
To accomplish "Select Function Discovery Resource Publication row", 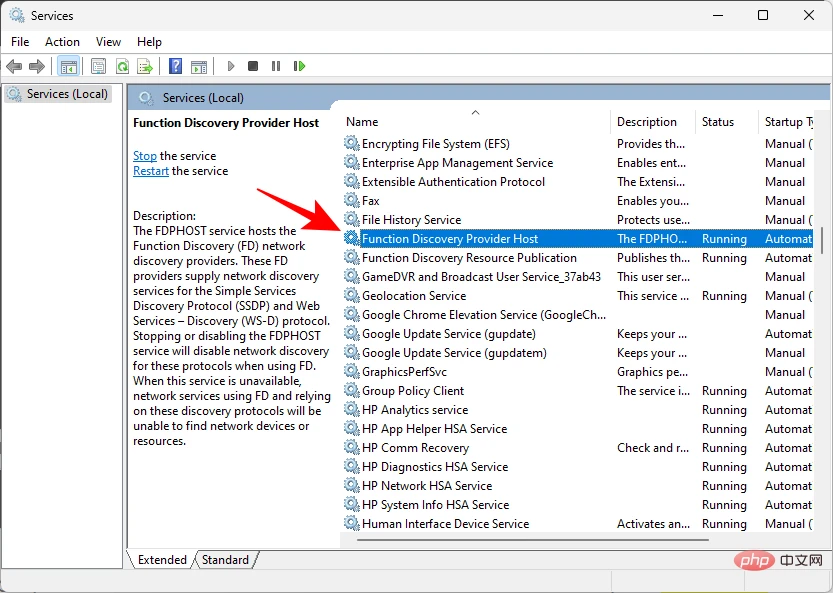I will click(577, 258).
